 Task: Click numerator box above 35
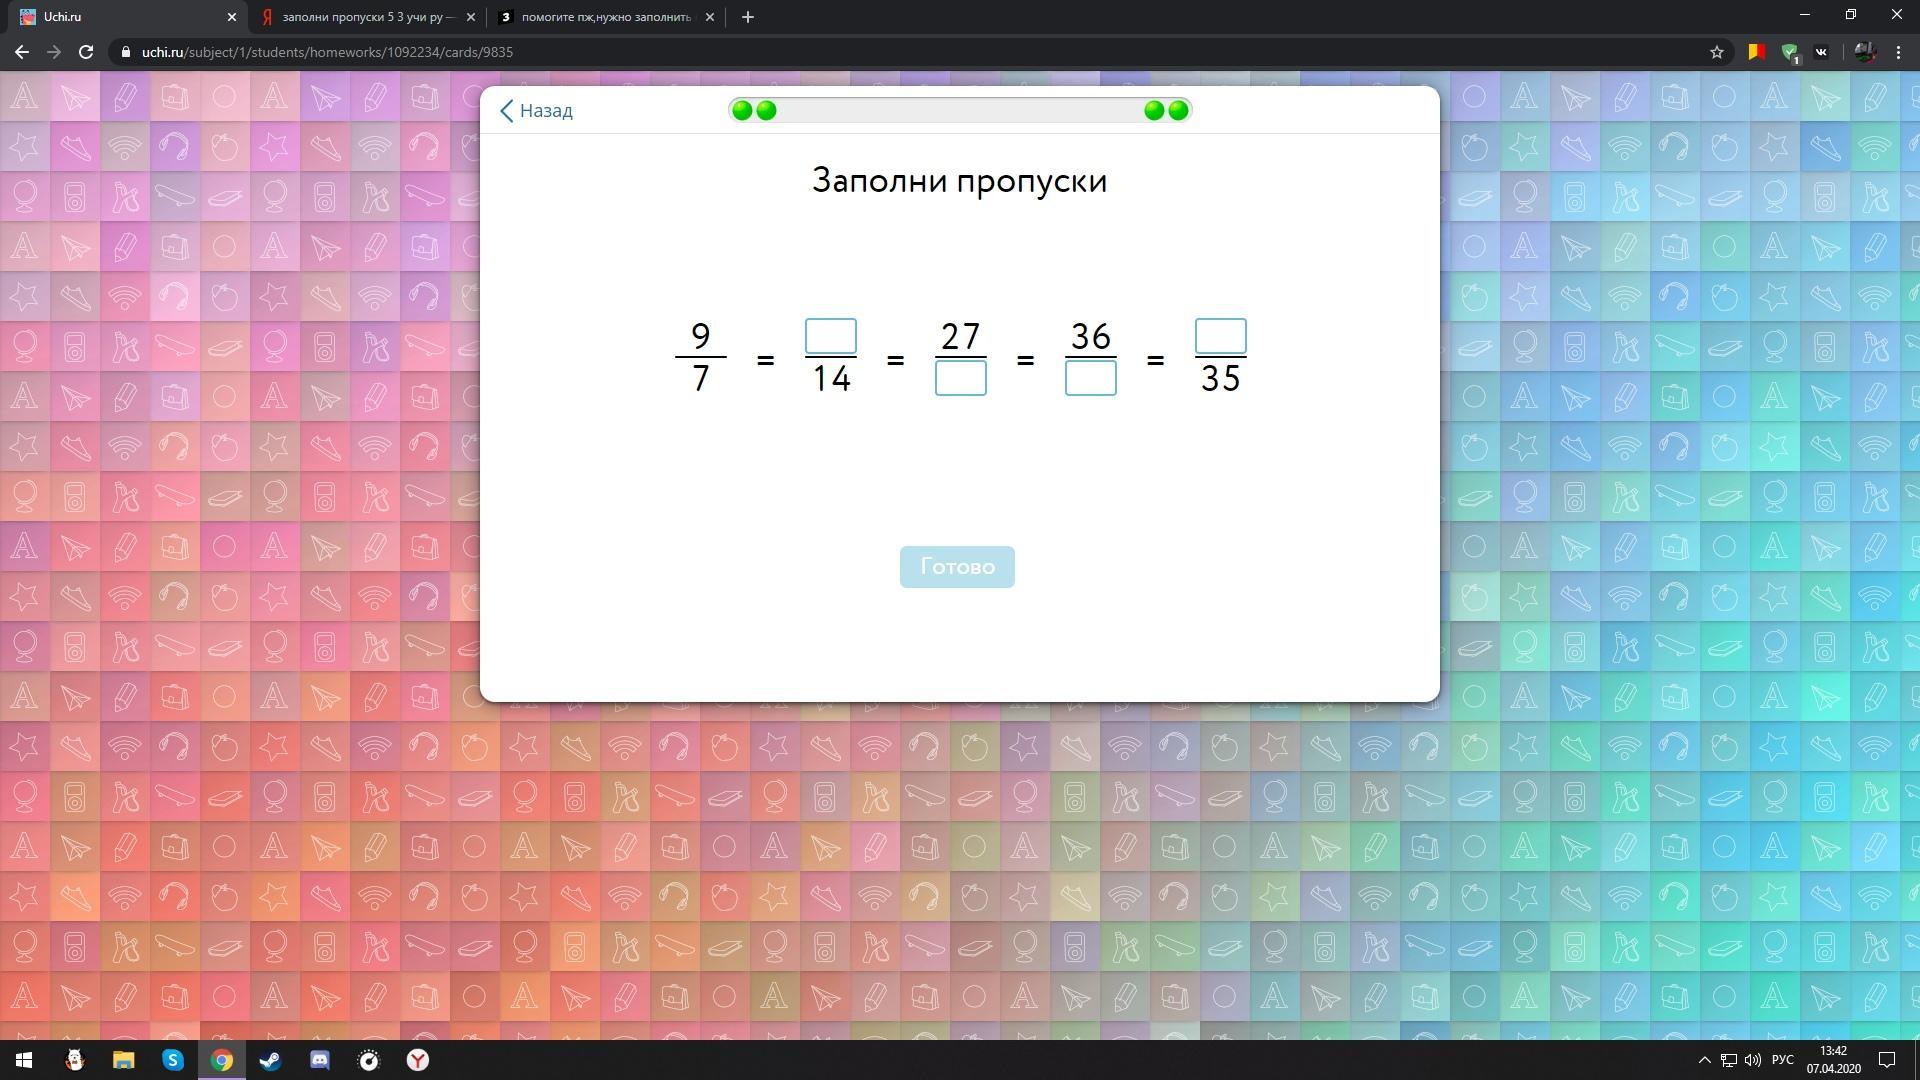tap(1220, 336)
